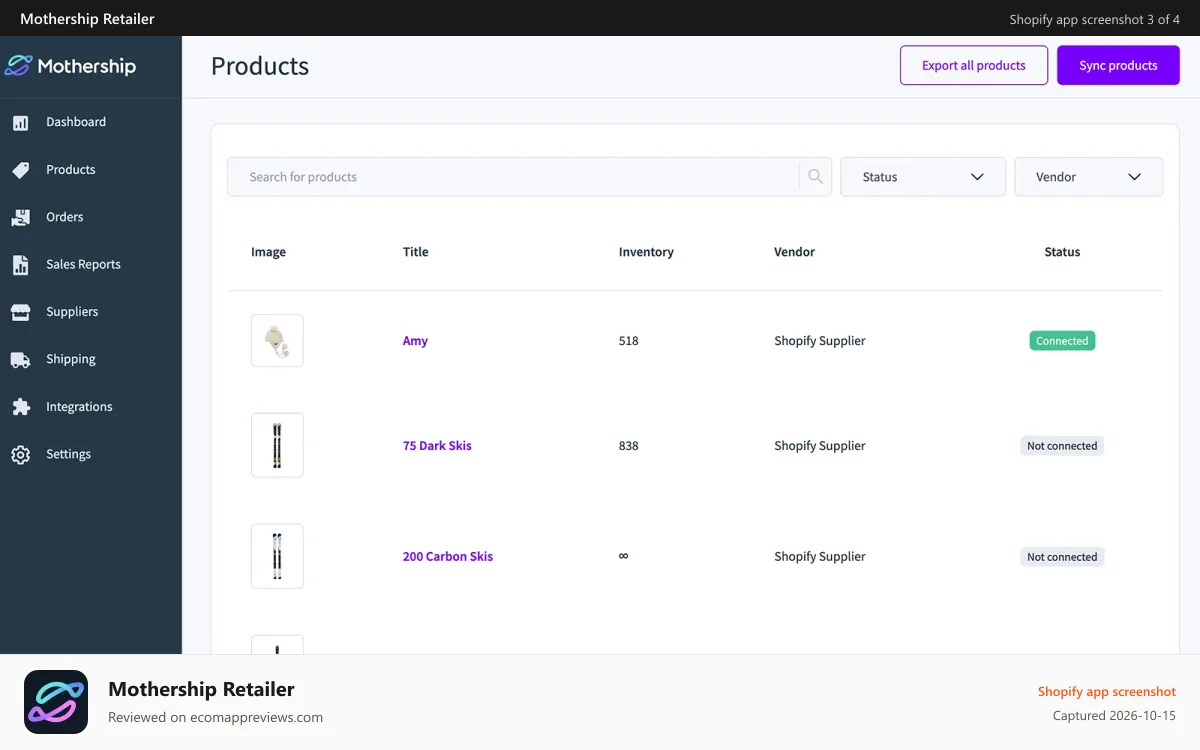1200x750 pixels.
Task: Click the Products tag icon in sidebar
Action: coord(20,171)
